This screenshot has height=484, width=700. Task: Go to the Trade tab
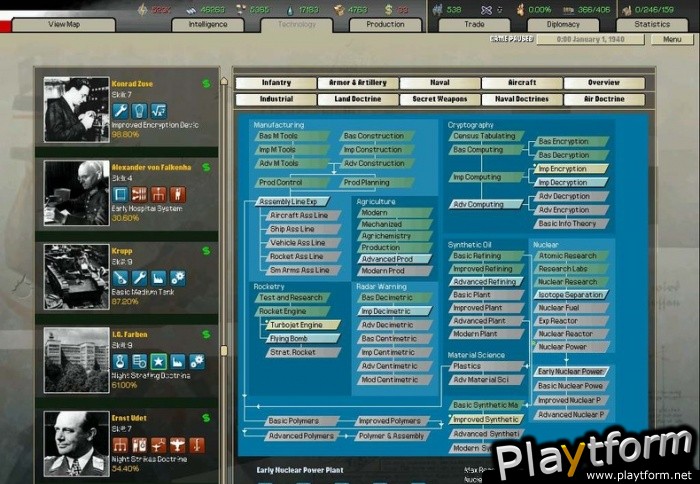[474, 25]
